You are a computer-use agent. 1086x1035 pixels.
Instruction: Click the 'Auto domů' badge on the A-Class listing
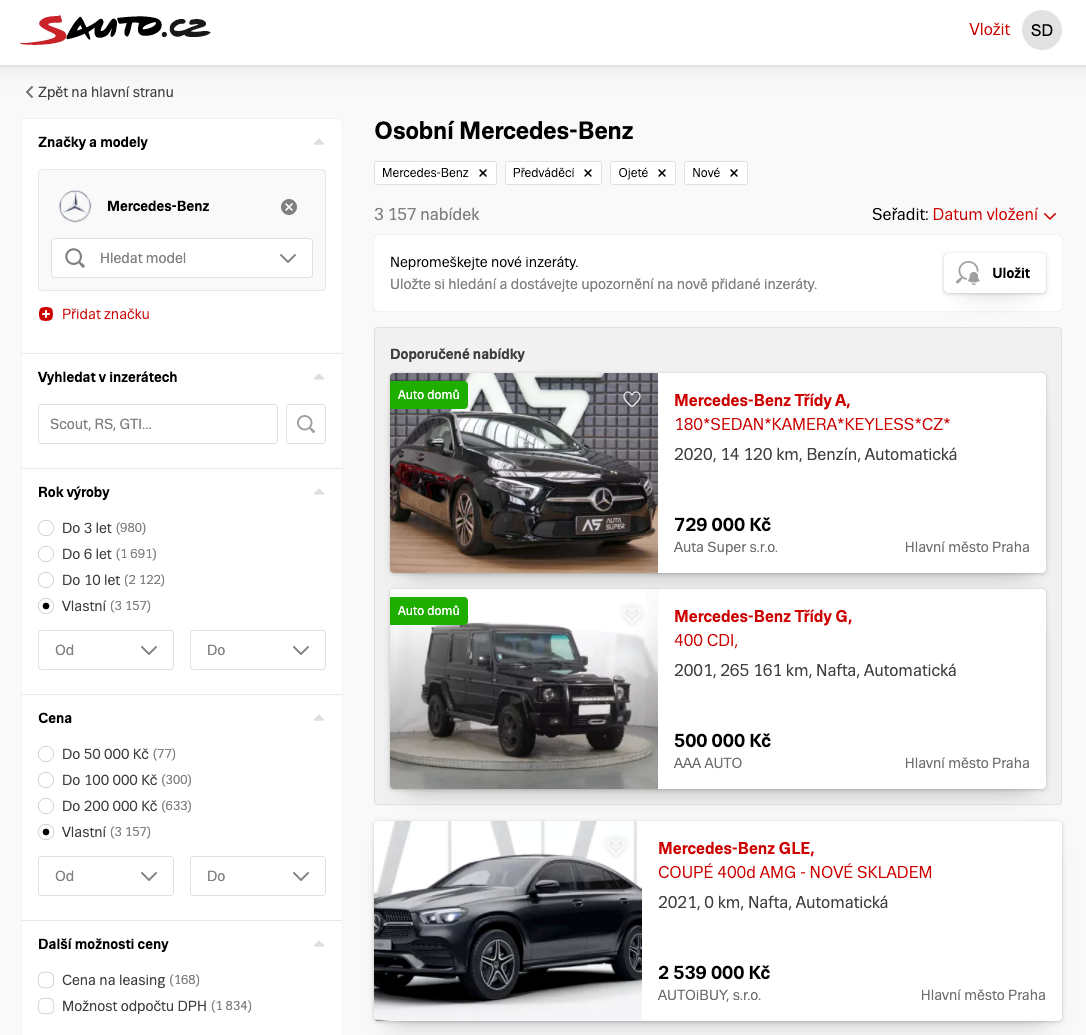(x=429, y=395)
